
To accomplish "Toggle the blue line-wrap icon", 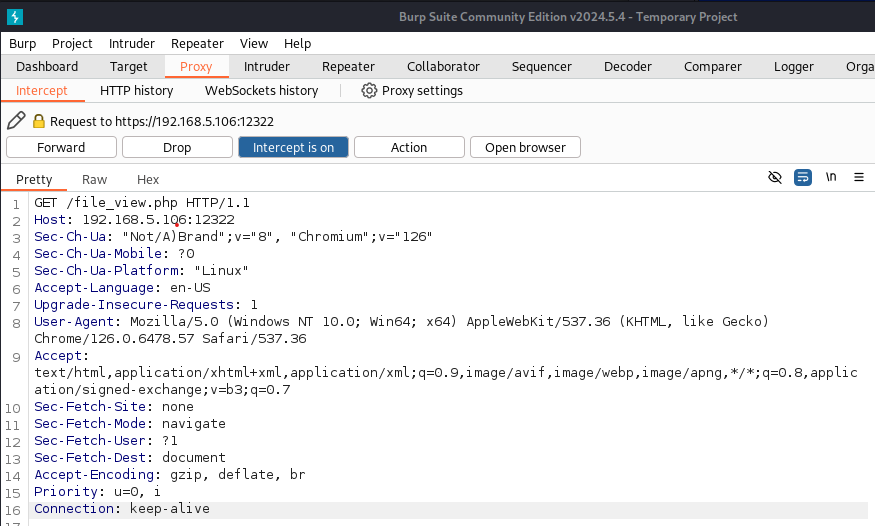I will 802,177.
